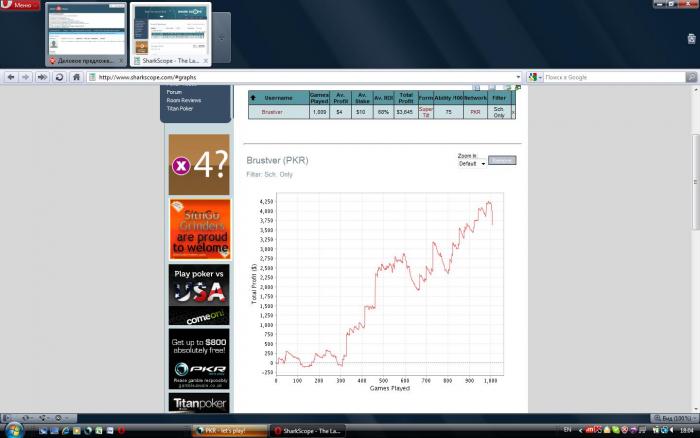This screenshot has width=700, height=438.
Task: Open a new tab with plus button
Action: (x=221, y=38)
